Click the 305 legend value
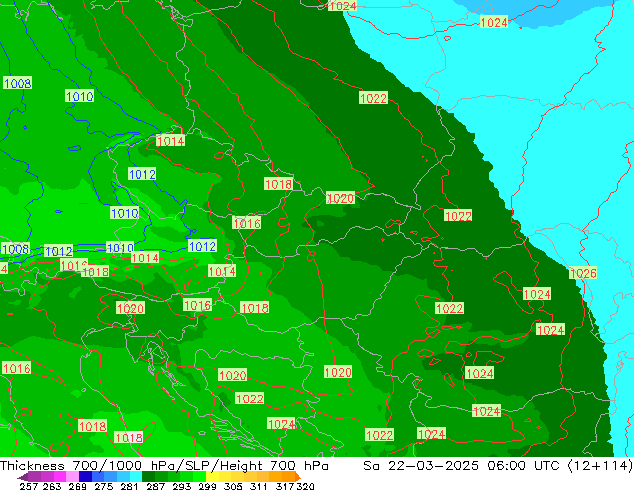 (233, 486)
